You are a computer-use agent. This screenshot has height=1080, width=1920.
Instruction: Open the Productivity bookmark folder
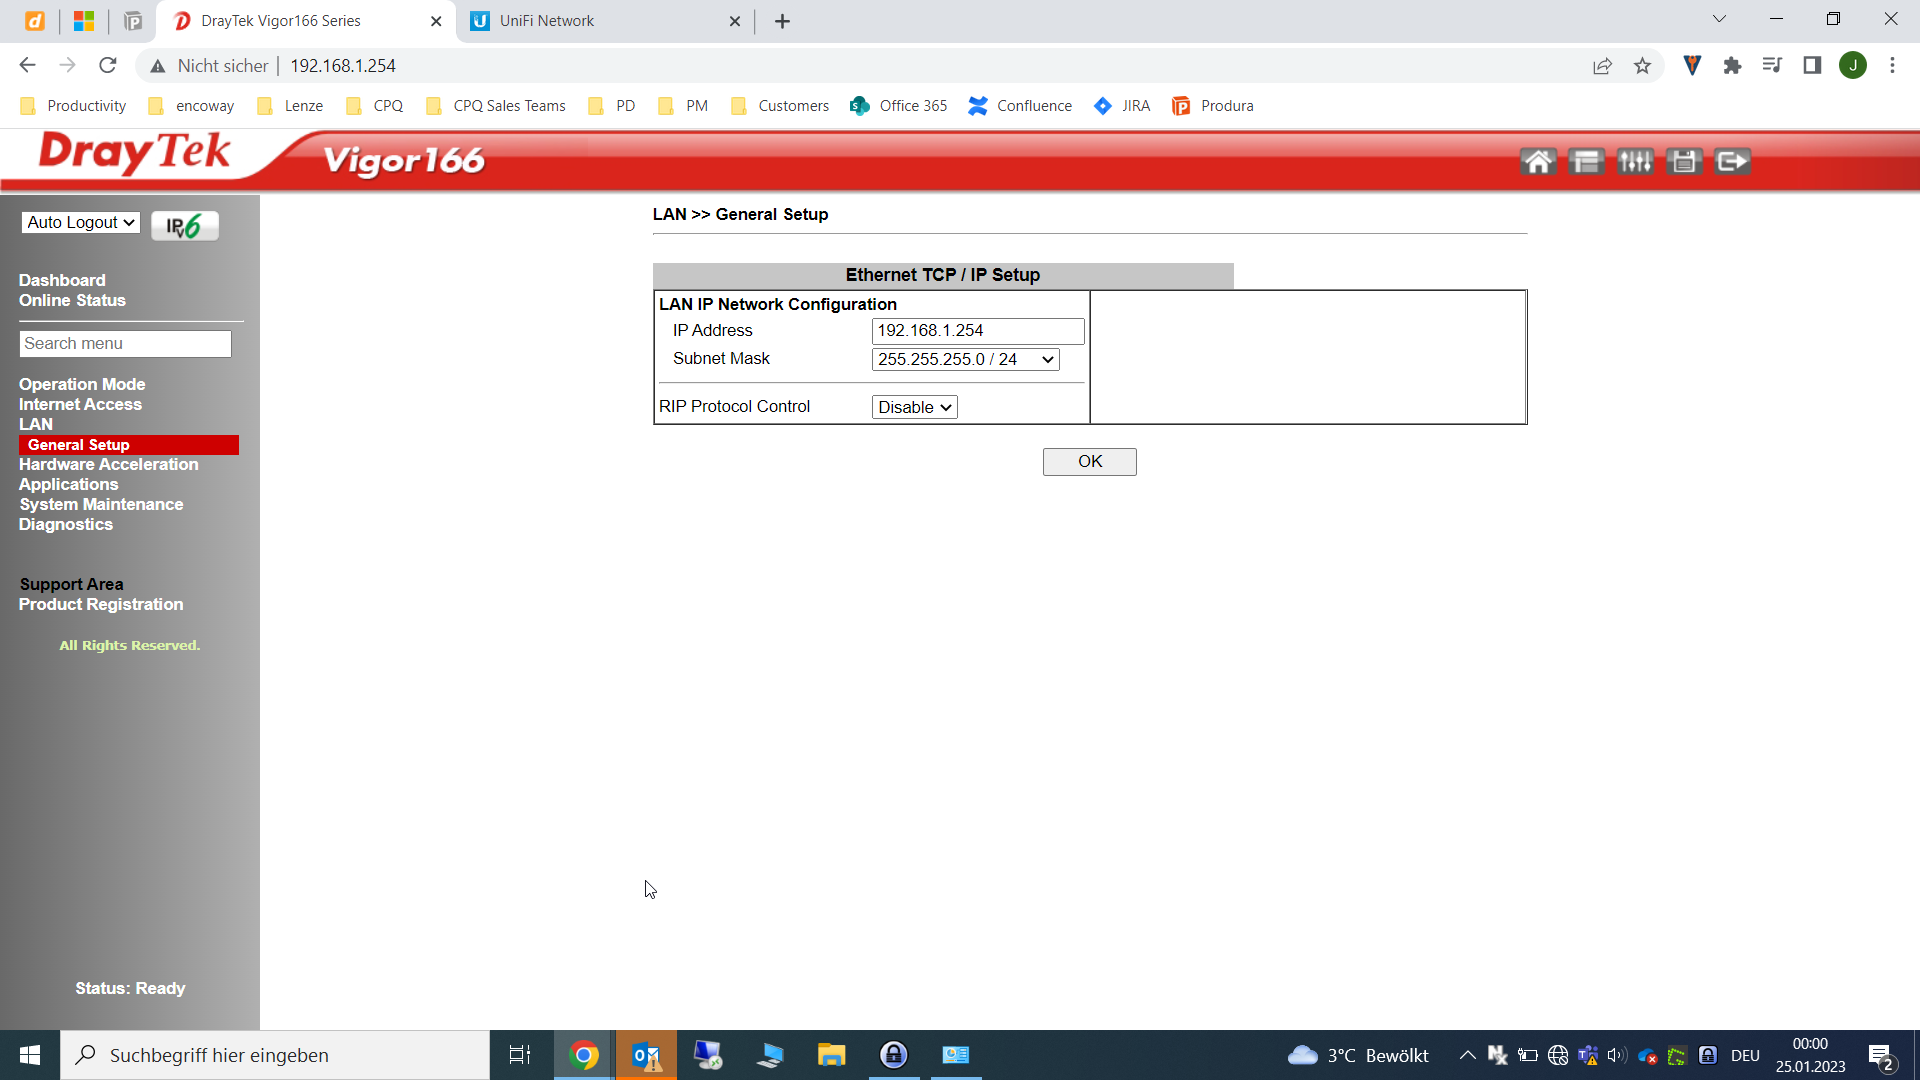[73, 106]
